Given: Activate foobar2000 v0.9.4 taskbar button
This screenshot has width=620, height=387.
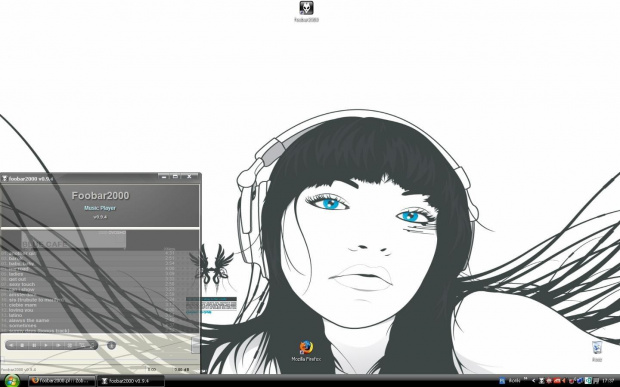Looking at the screenshot, I should click(131, 381).
